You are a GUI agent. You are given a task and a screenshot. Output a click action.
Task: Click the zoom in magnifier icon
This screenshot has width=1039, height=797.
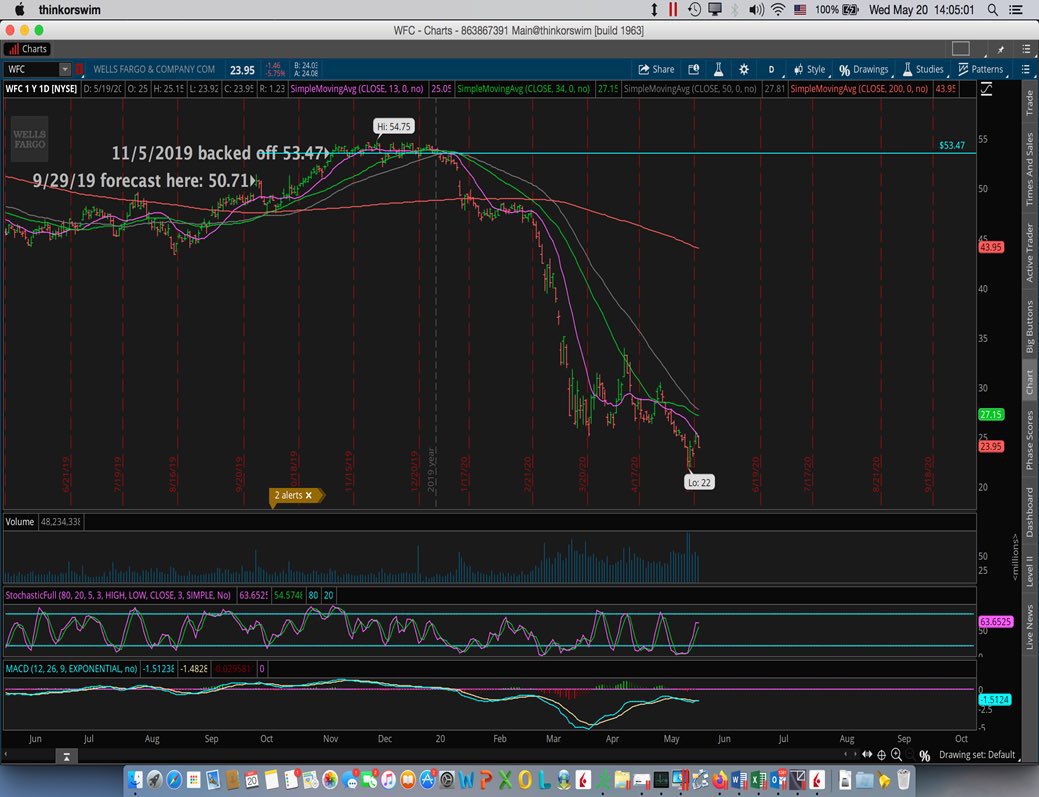point(896,755)
